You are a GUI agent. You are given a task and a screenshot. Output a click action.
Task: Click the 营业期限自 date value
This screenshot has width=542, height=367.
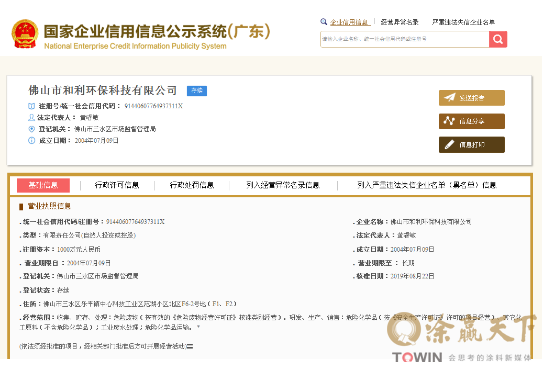click(88, 263)
